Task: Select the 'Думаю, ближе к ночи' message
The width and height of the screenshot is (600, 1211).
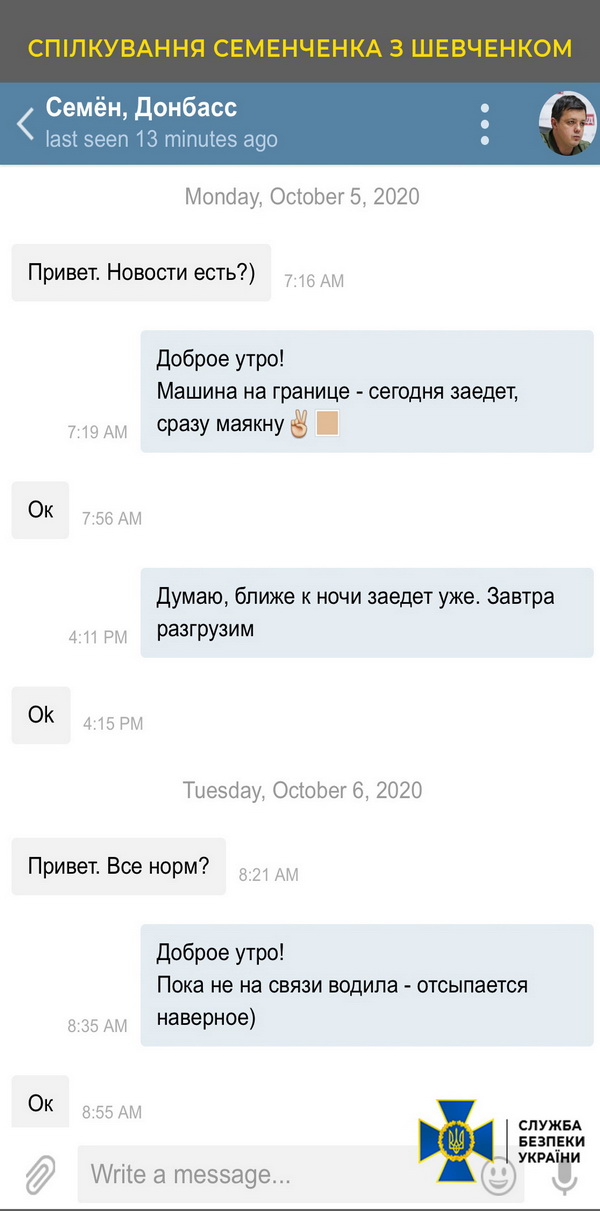Action: pos(366,613)
